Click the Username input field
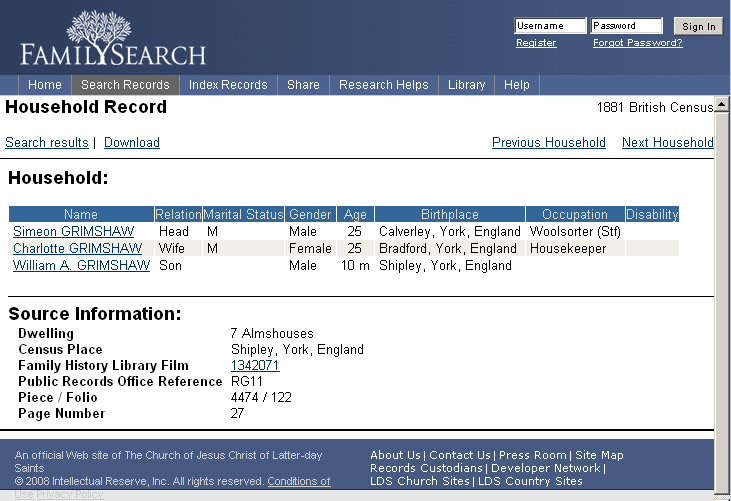Screen dimensions: 731x501 550,26
